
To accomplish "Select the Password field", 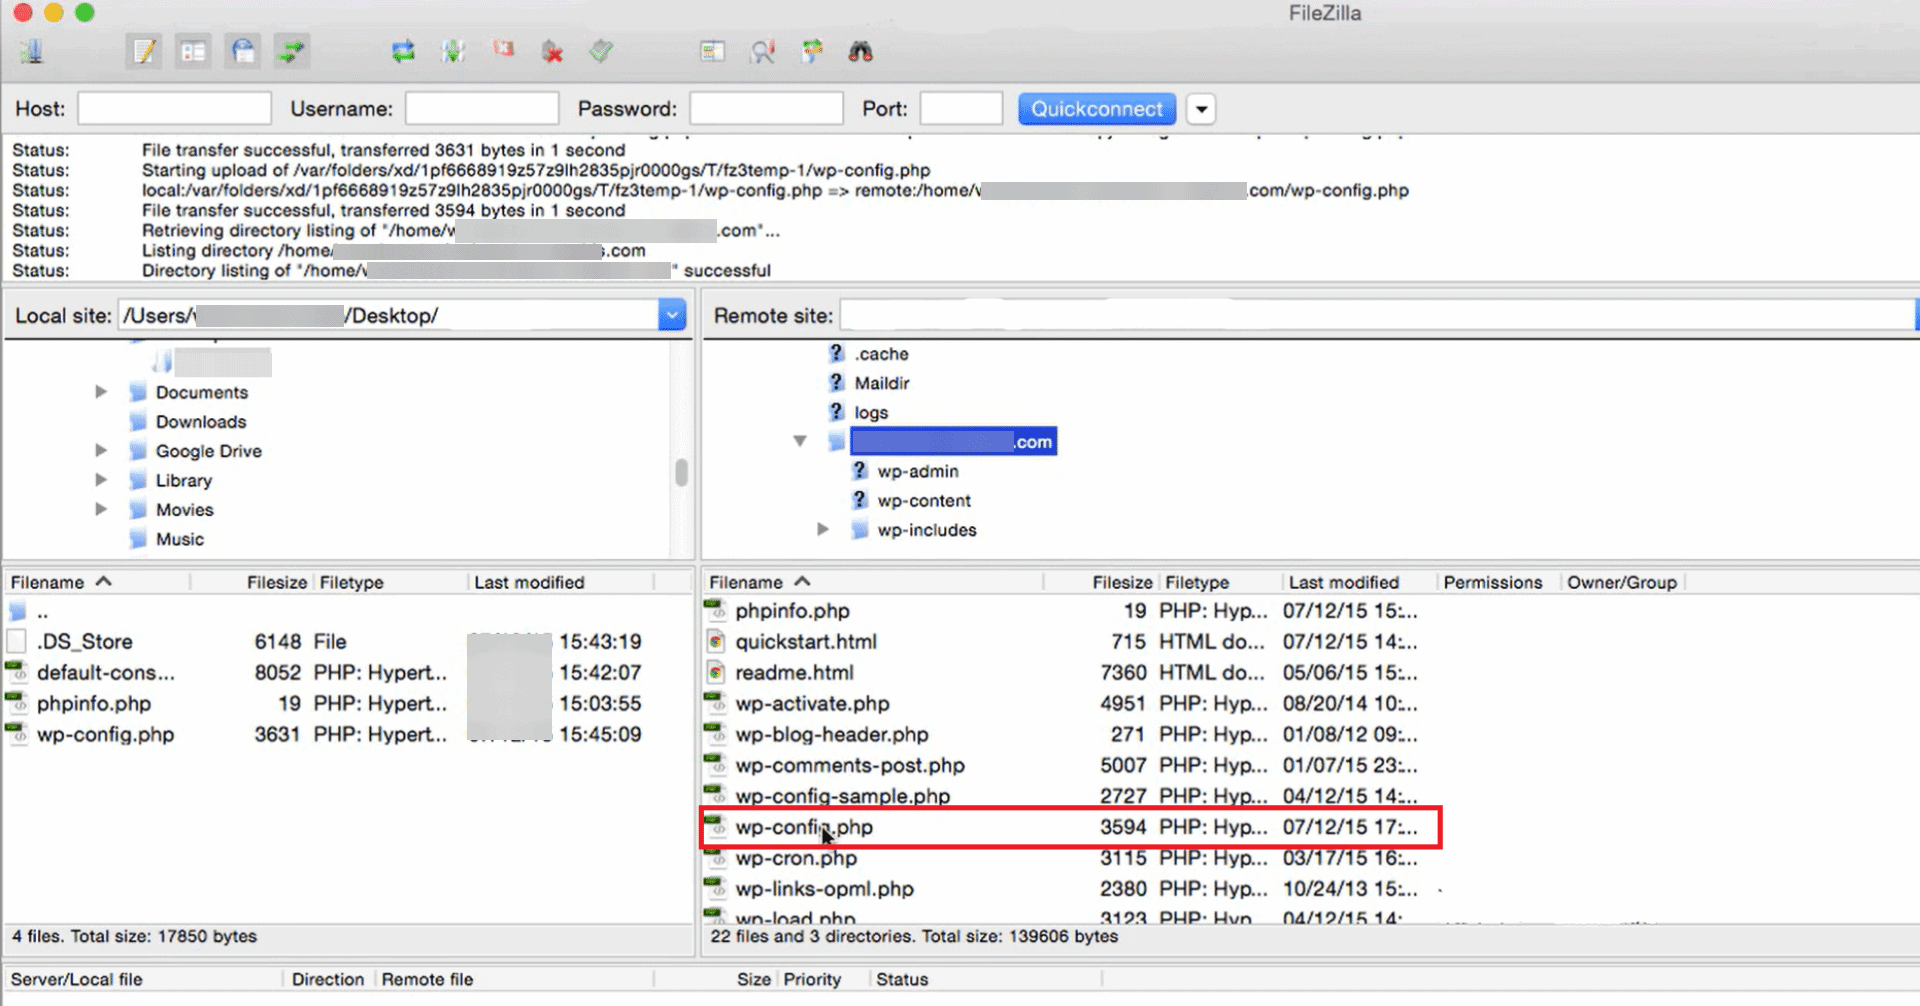I will [x=766, y=109].
